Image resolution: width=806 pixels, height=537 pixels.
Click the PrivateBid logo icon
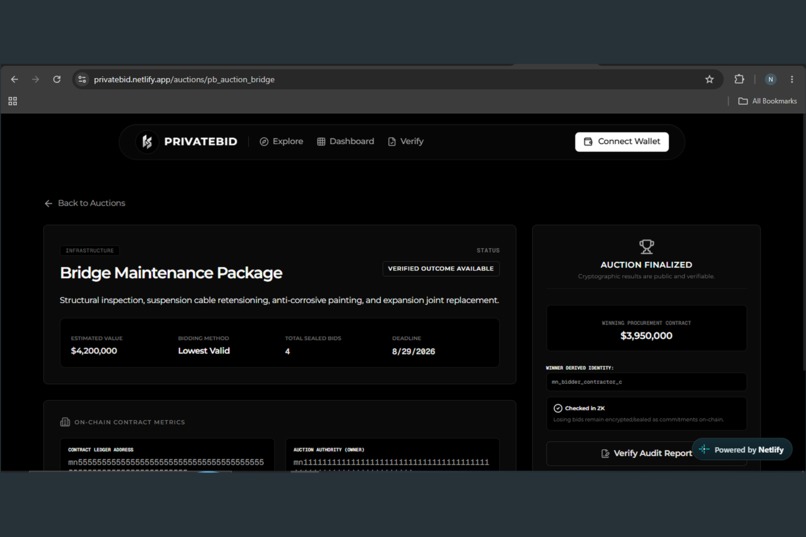147,141
